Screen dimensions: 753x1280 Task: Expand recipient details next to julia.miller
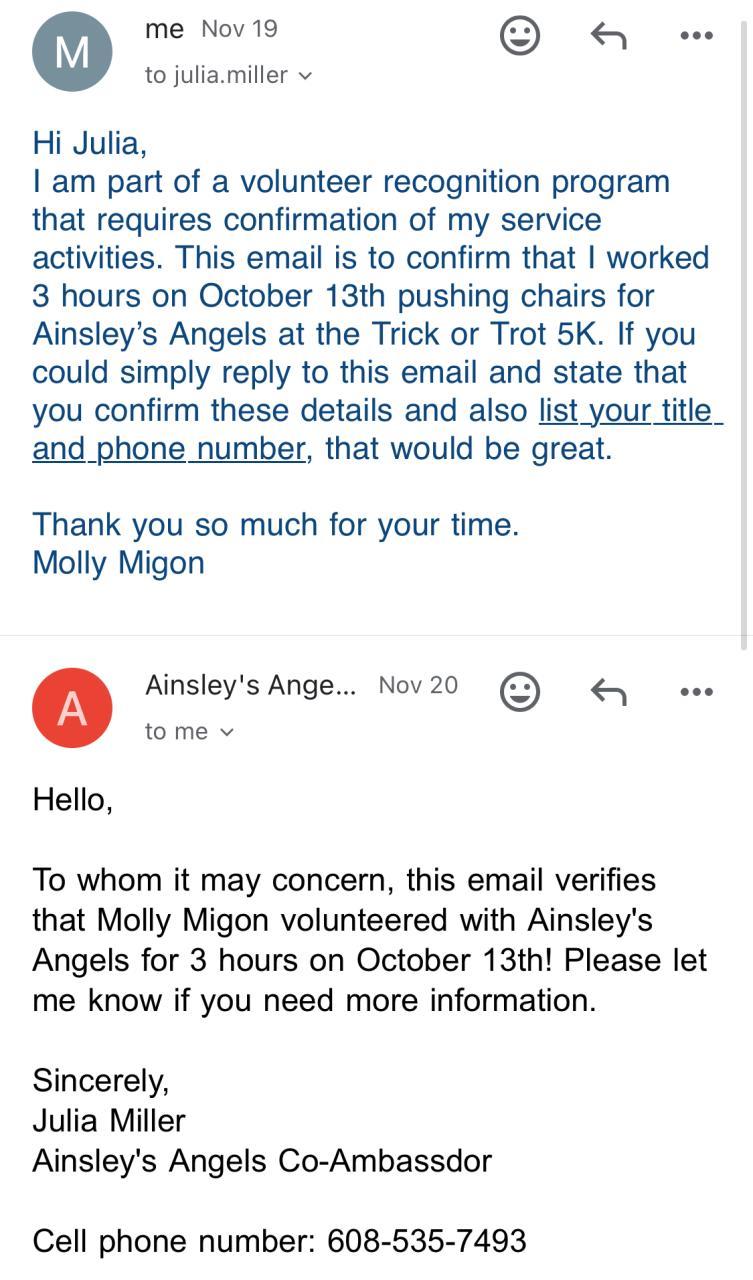(305, 76)
